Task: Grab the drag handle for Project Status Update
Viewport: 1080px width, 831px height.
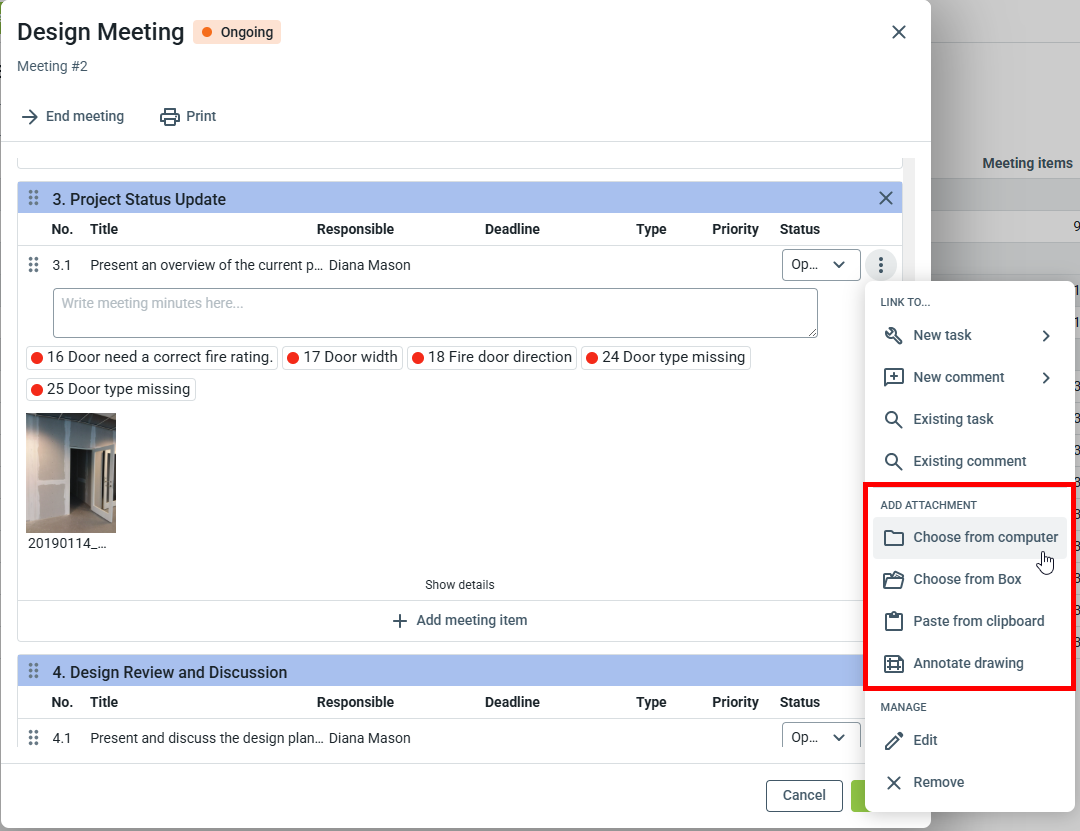Action: coord(34,199)
